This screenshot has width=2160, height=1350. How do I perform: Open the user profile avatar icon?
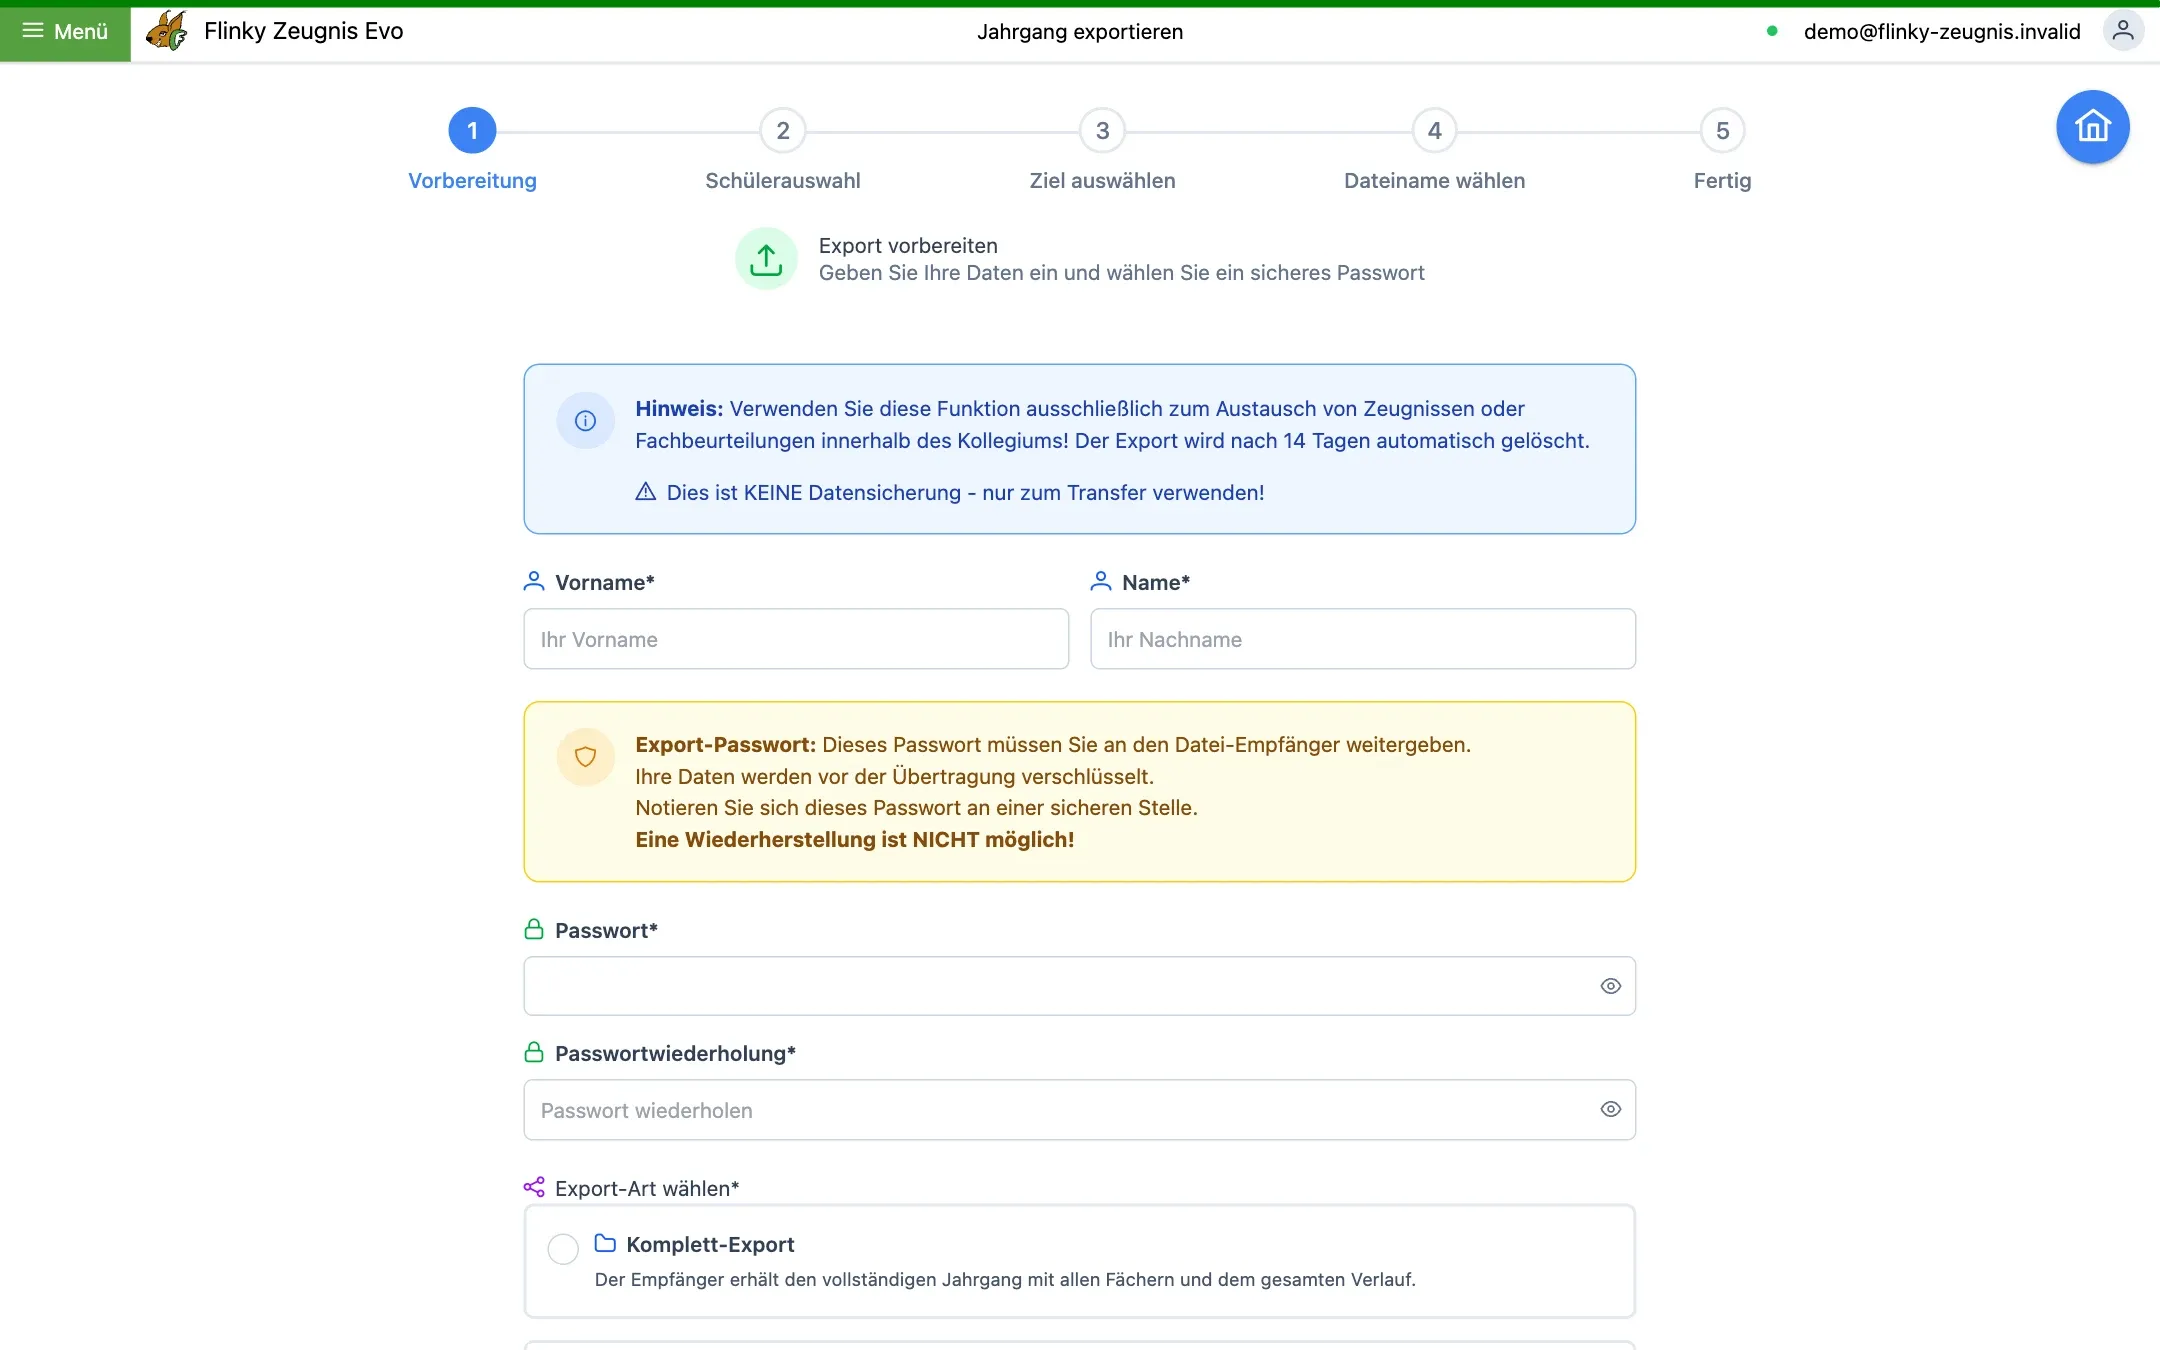pos(2123,31)
